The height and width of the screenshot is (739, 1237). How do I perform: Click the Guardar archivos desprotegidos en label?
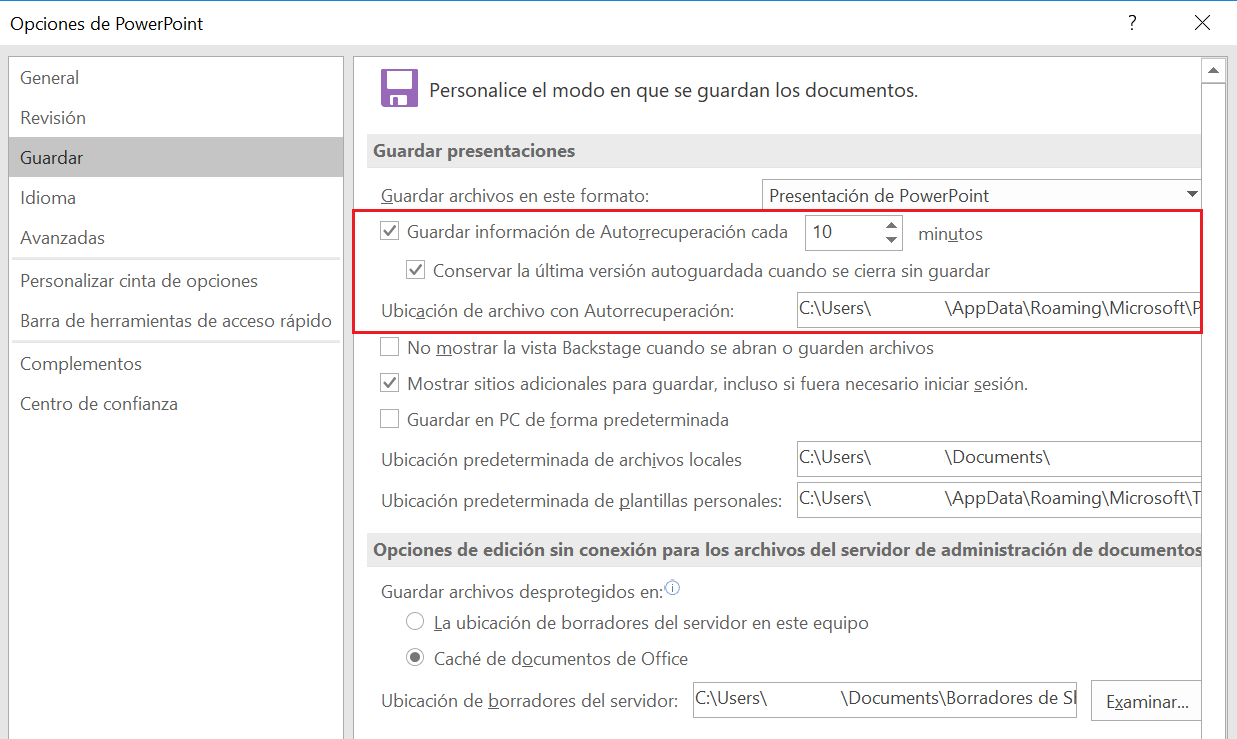522,592
